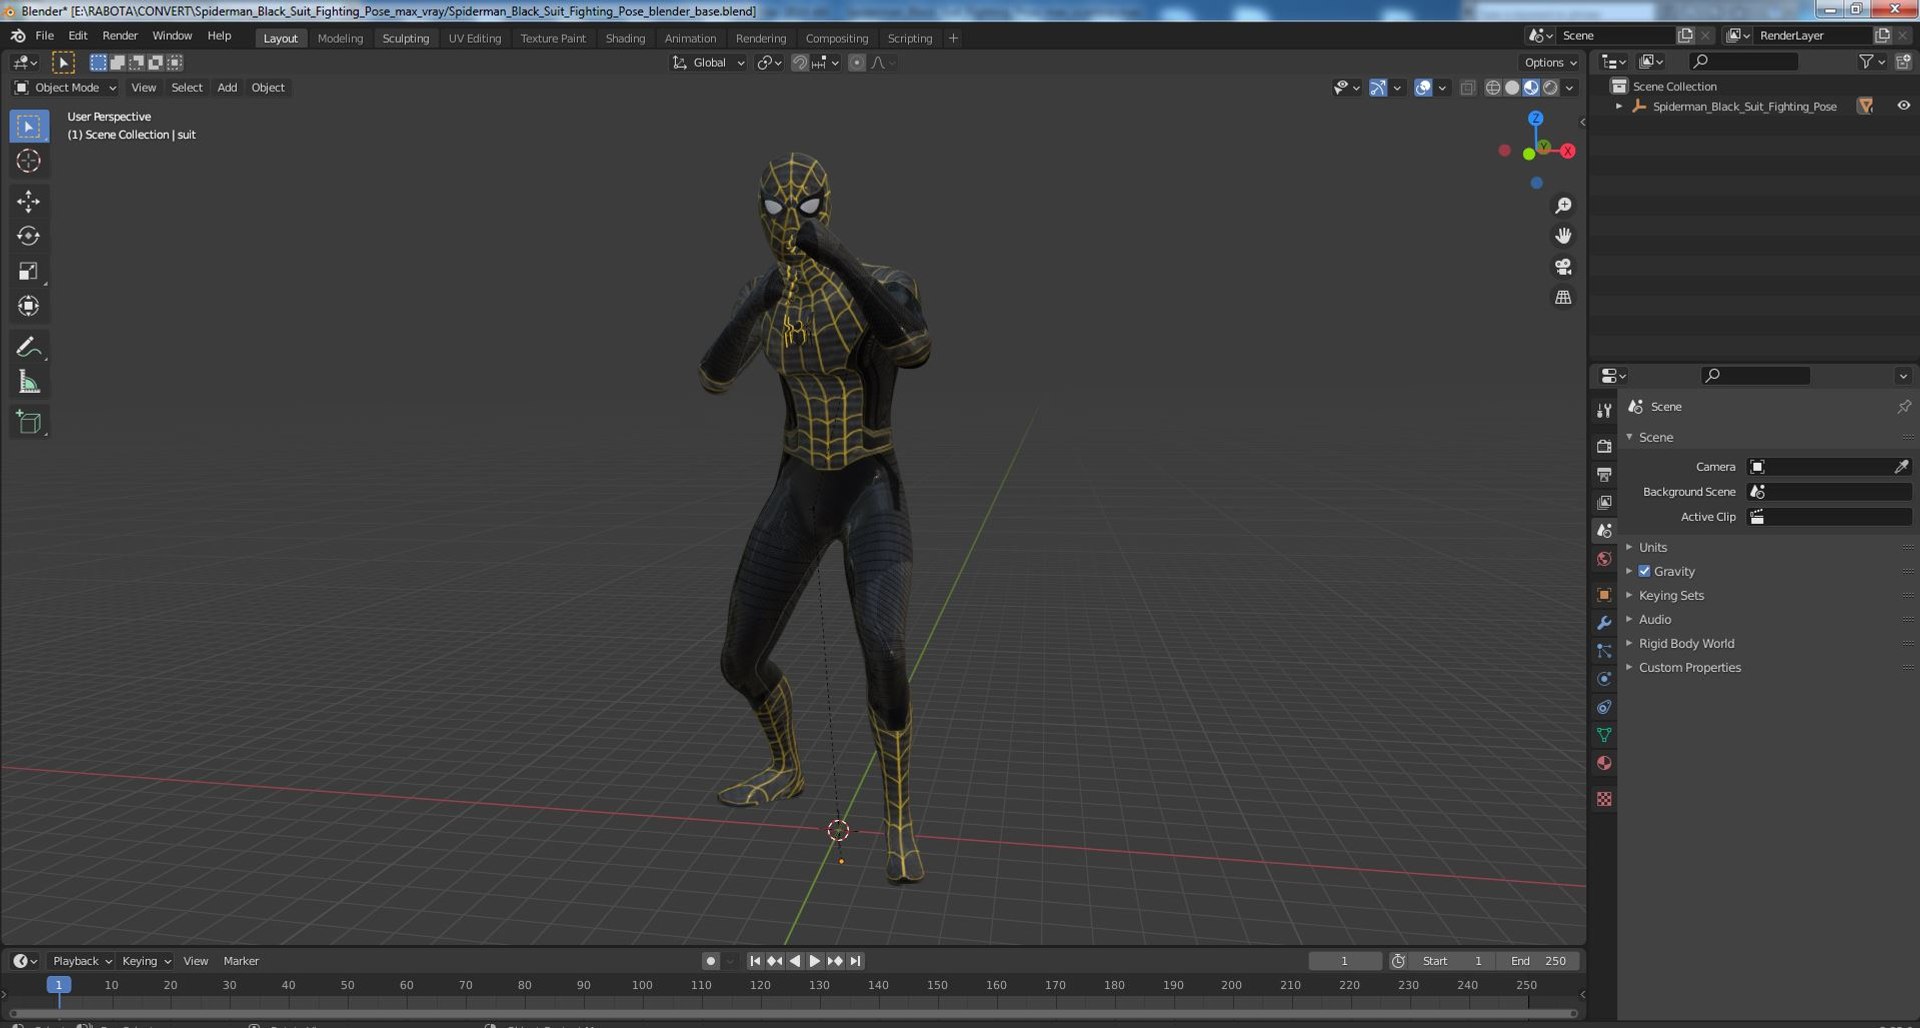Click the play animation button
1920x1028 pixels.
pyautogui.click(x=814, y=961)
